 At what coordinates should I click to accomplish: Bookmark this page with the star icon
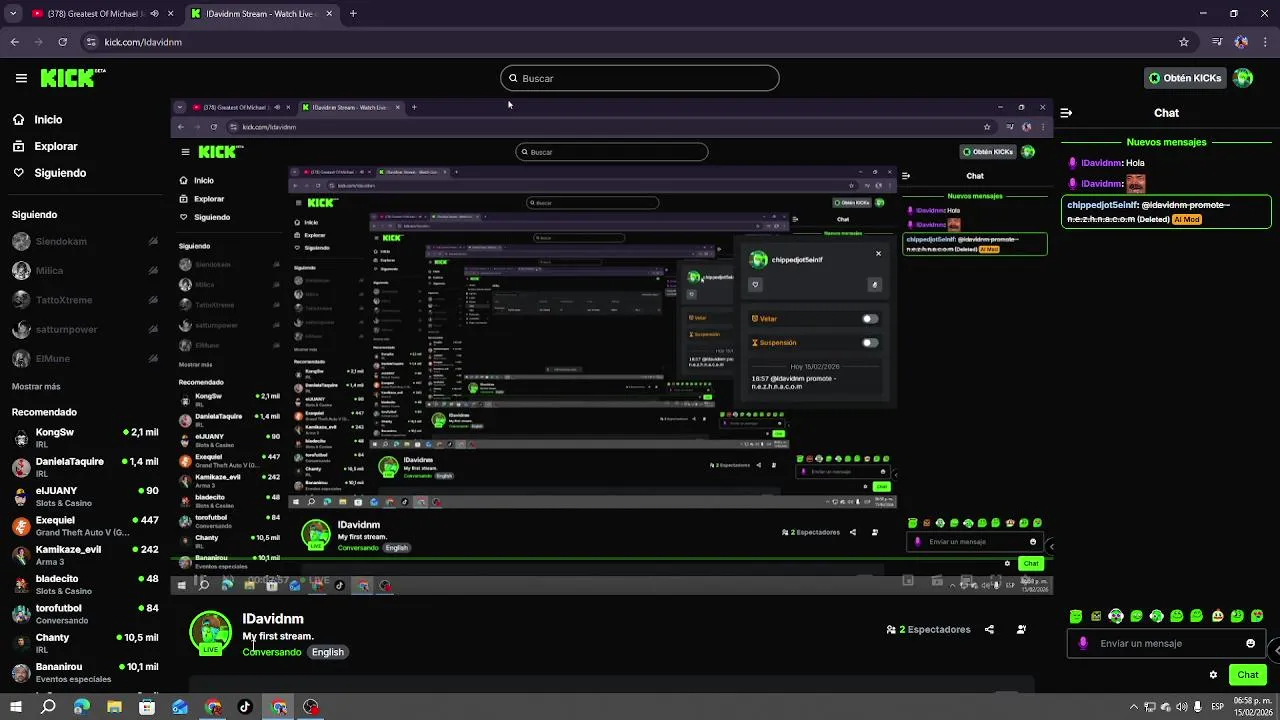coord(1184,42)
